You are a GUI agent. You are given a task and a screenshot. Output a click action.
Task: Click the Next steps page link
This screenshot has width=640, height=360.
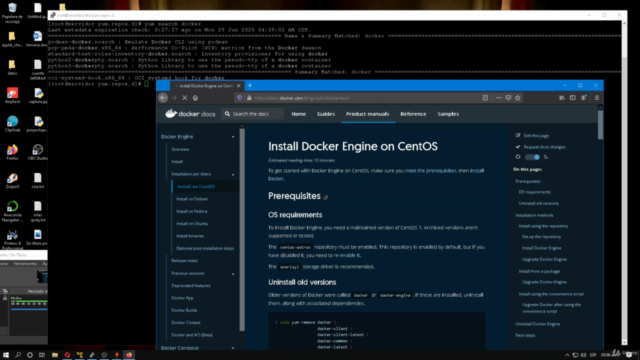tap(525, 335)
